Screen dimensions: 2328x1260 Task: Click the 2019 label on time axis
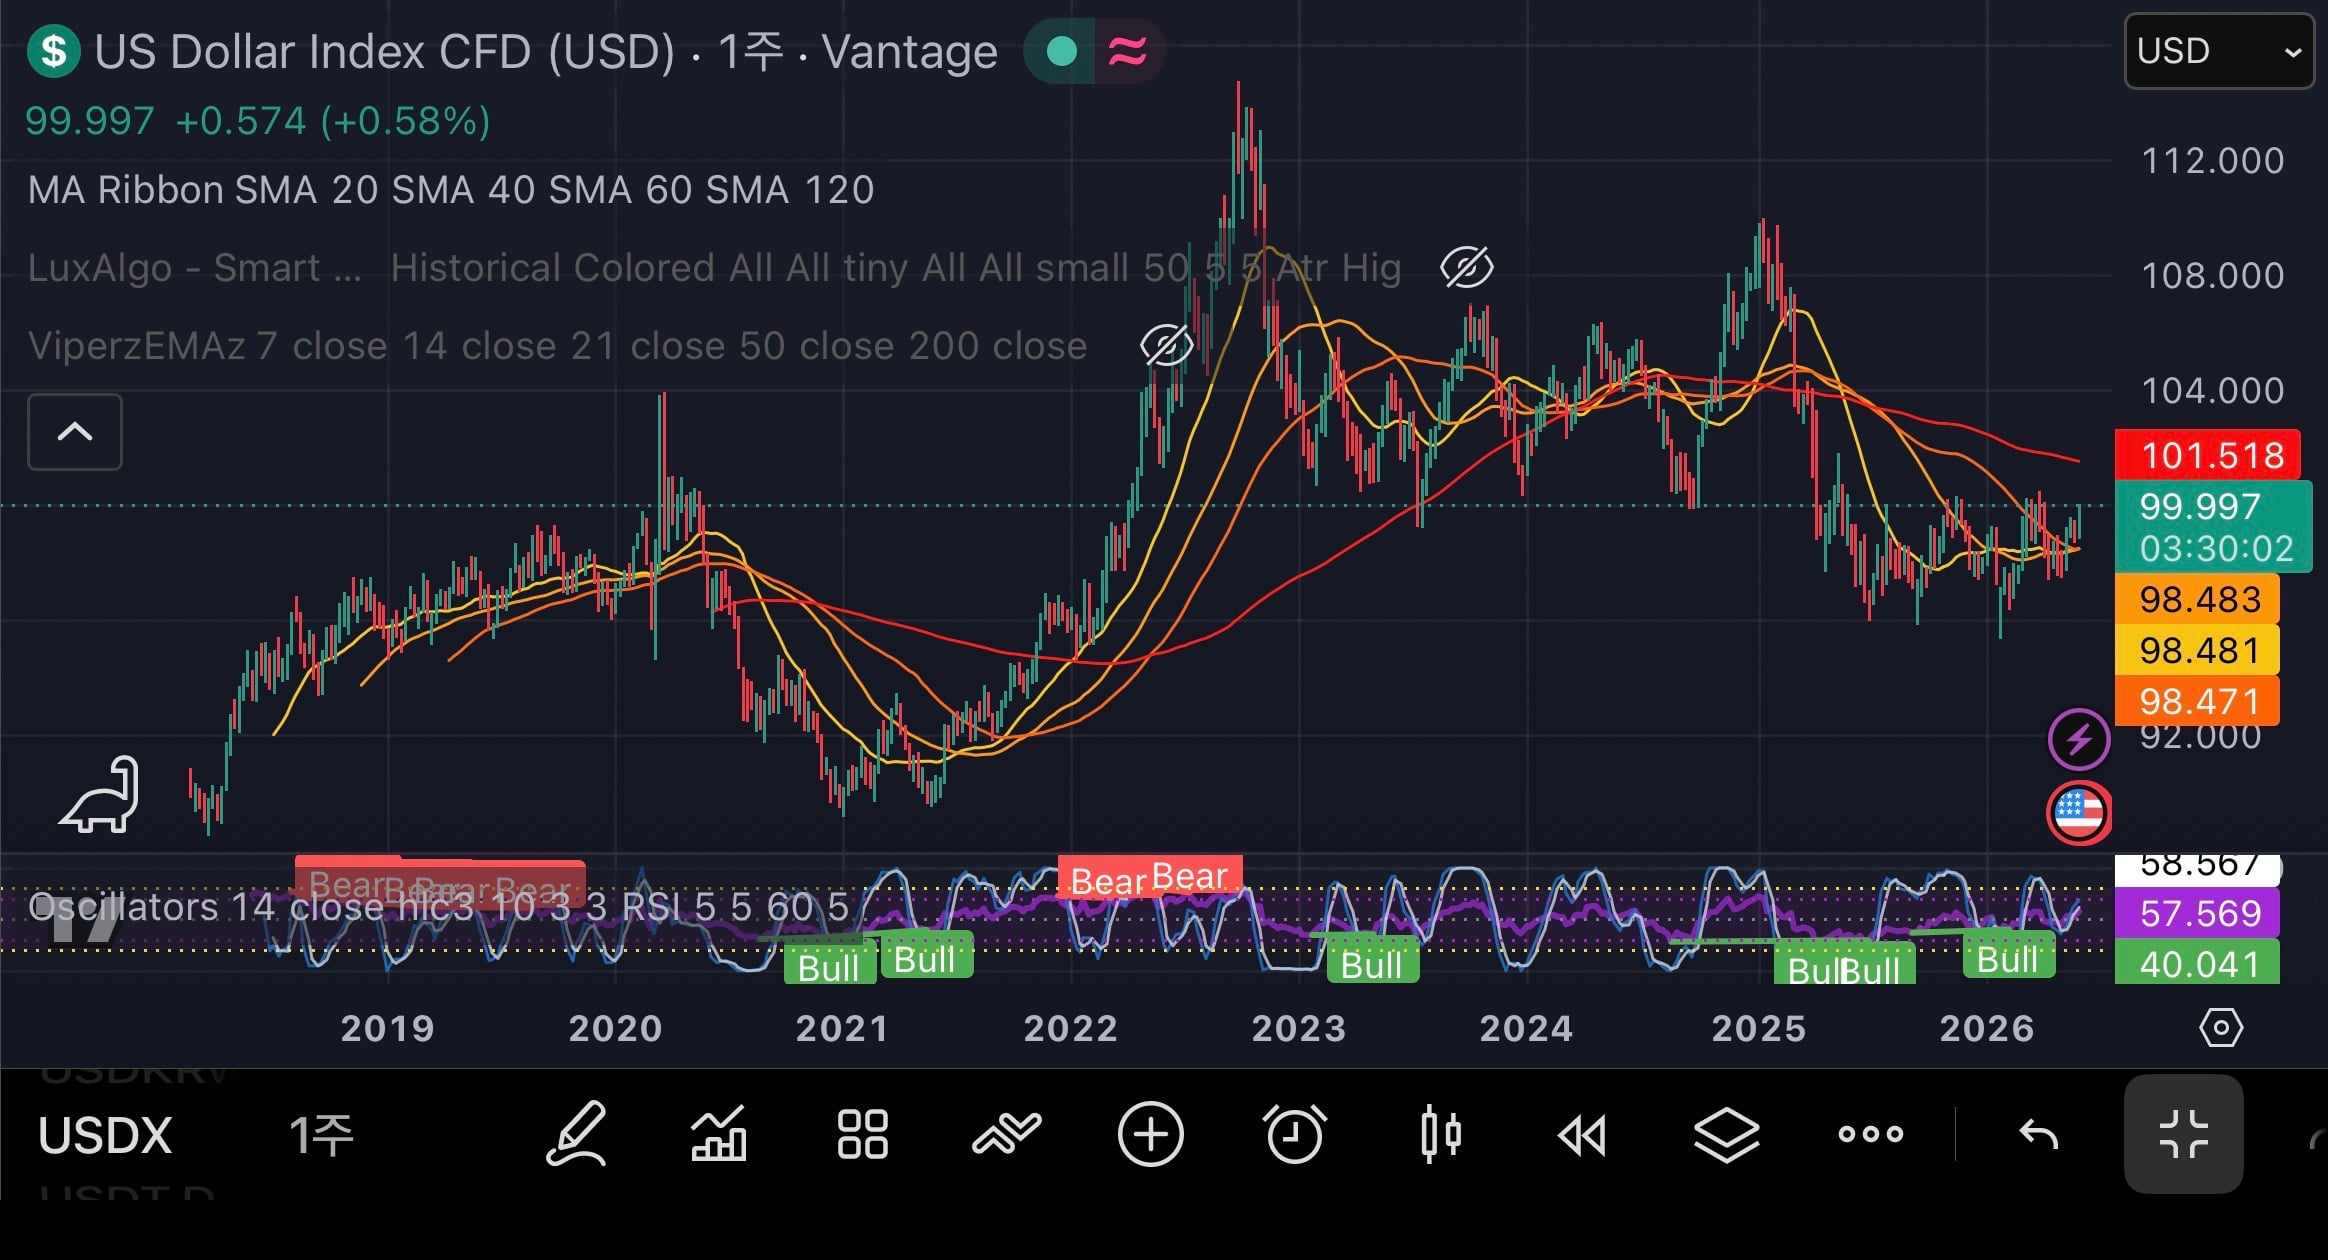[x=387, y=1029]
